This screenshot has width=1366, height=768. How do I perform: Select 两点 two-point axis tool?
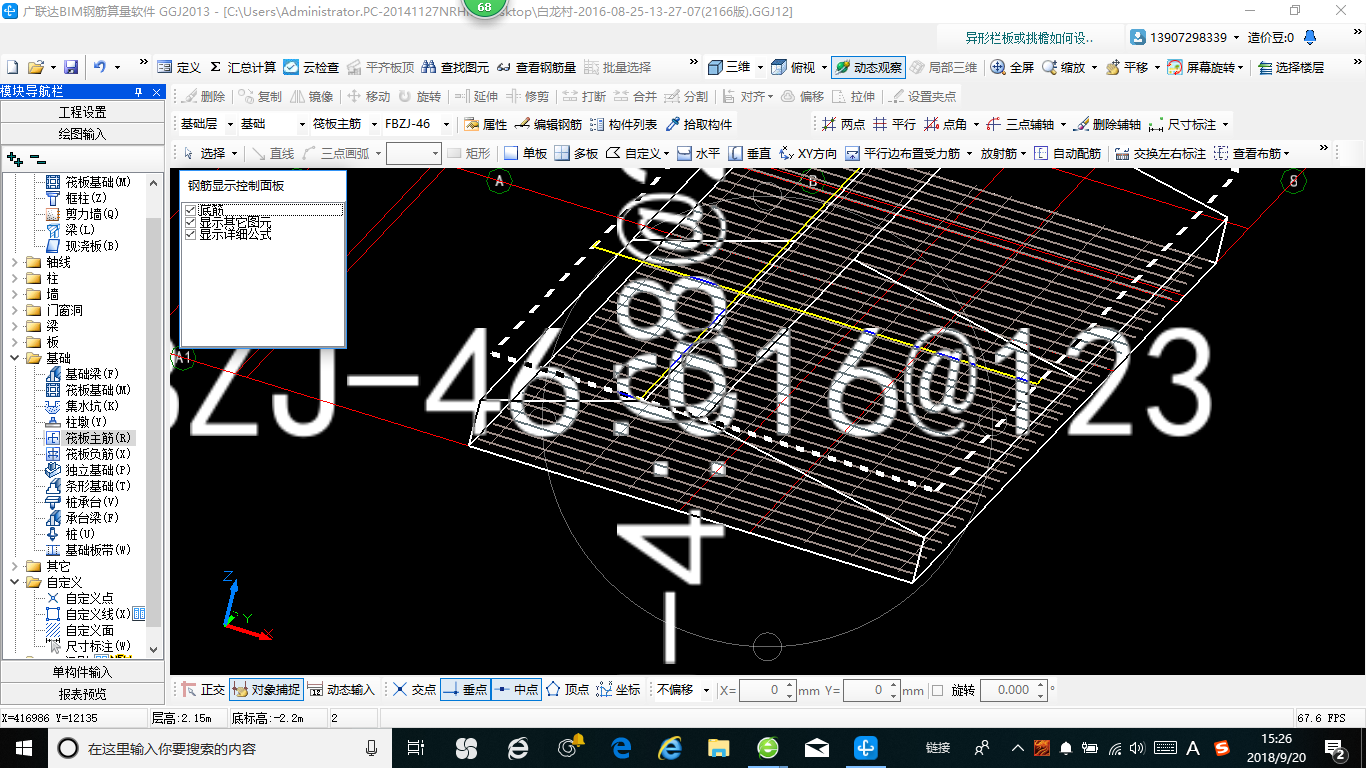(x=843, y=124)
